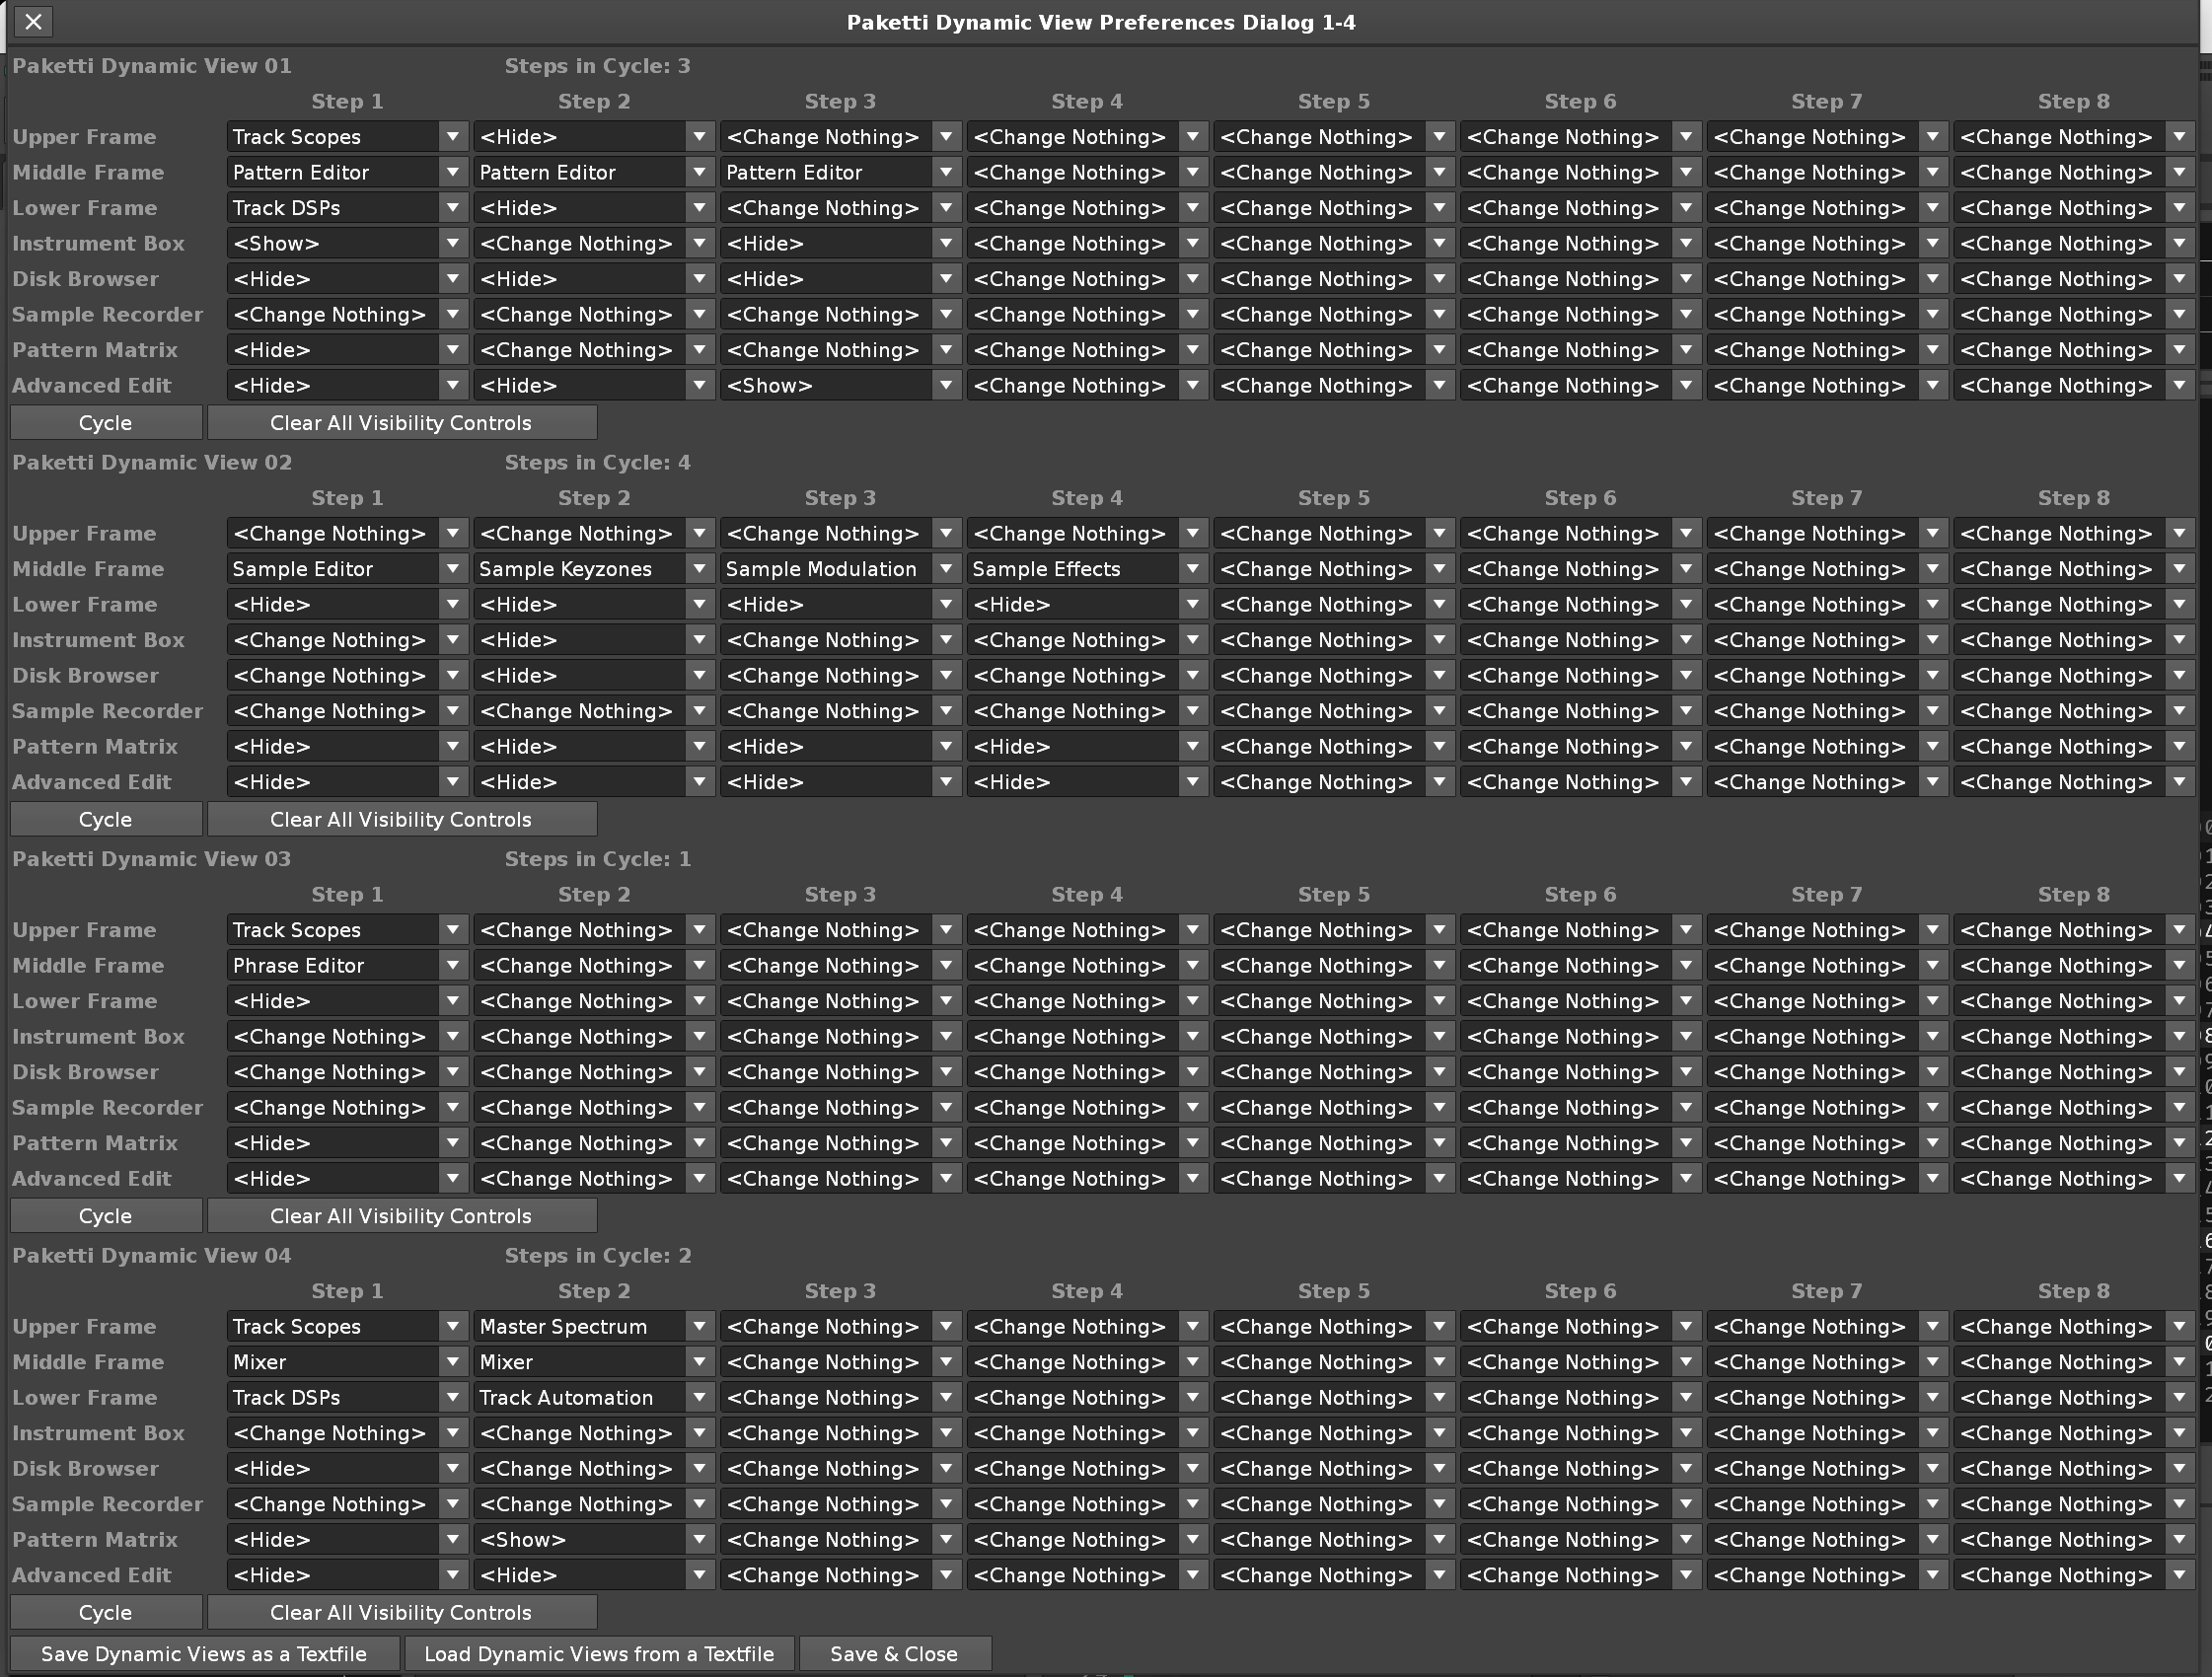2212x1677 pixels.
Task: Expand View 01 Instrument Box Step 1 arrow
Action: pyautogui.click(x=453, y=244)
